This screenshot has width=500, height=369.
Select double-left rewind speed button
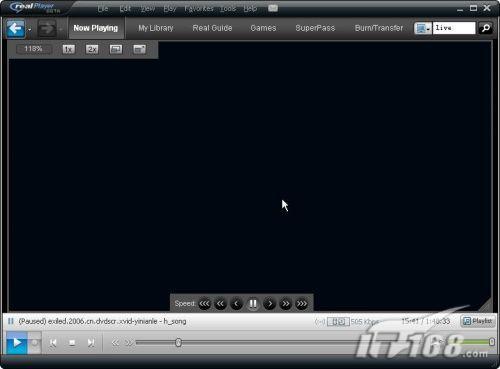click(220, 304)
